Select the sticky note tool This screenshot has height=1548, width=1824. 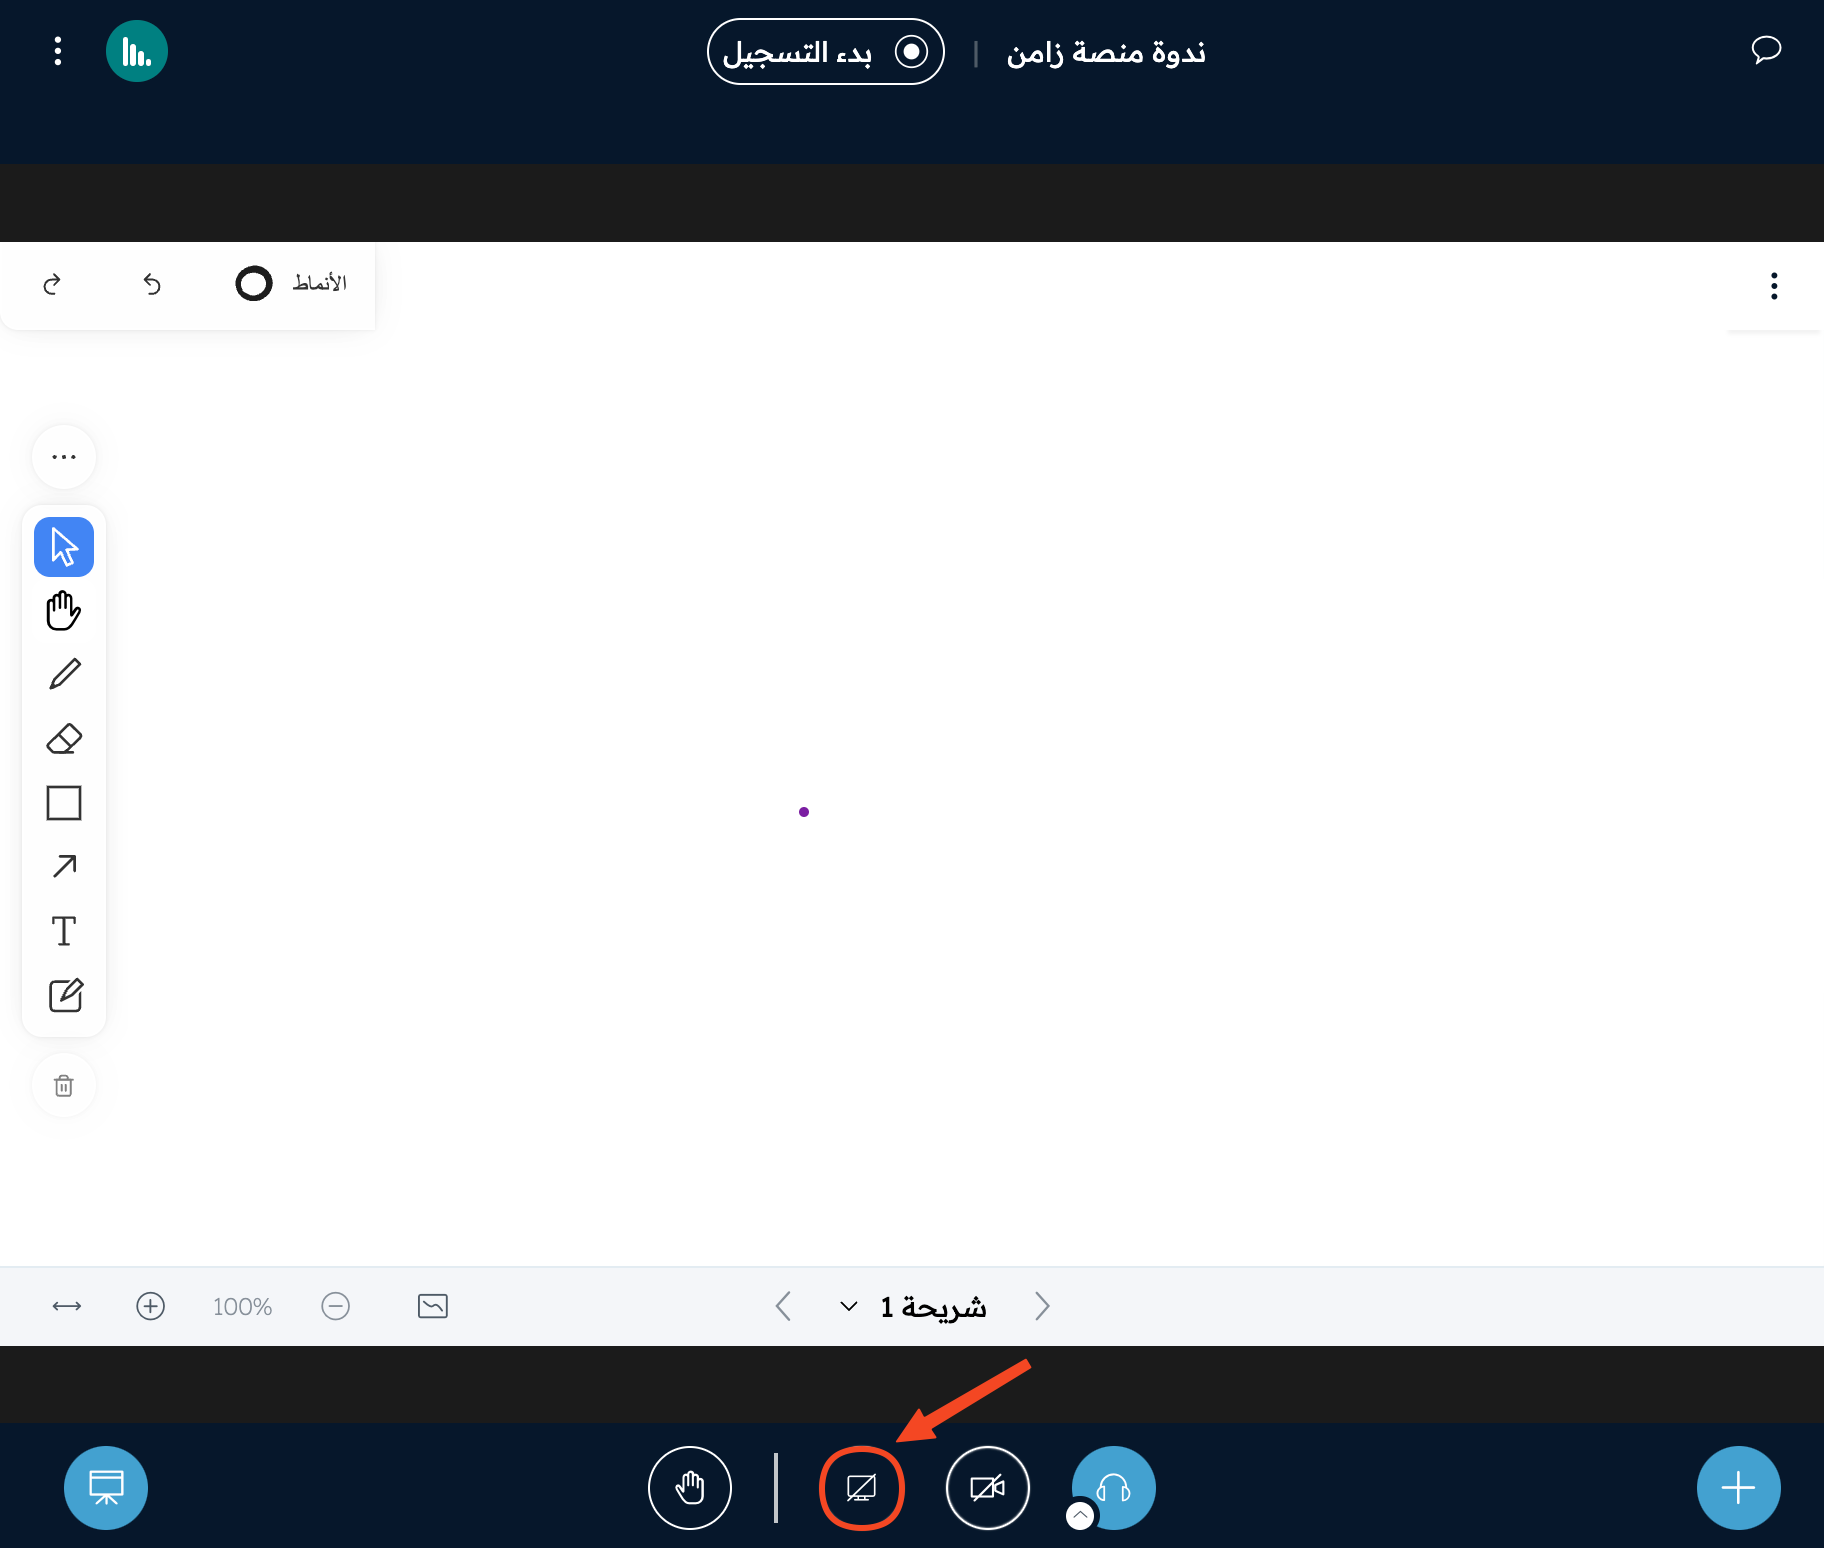pos(64,995)
